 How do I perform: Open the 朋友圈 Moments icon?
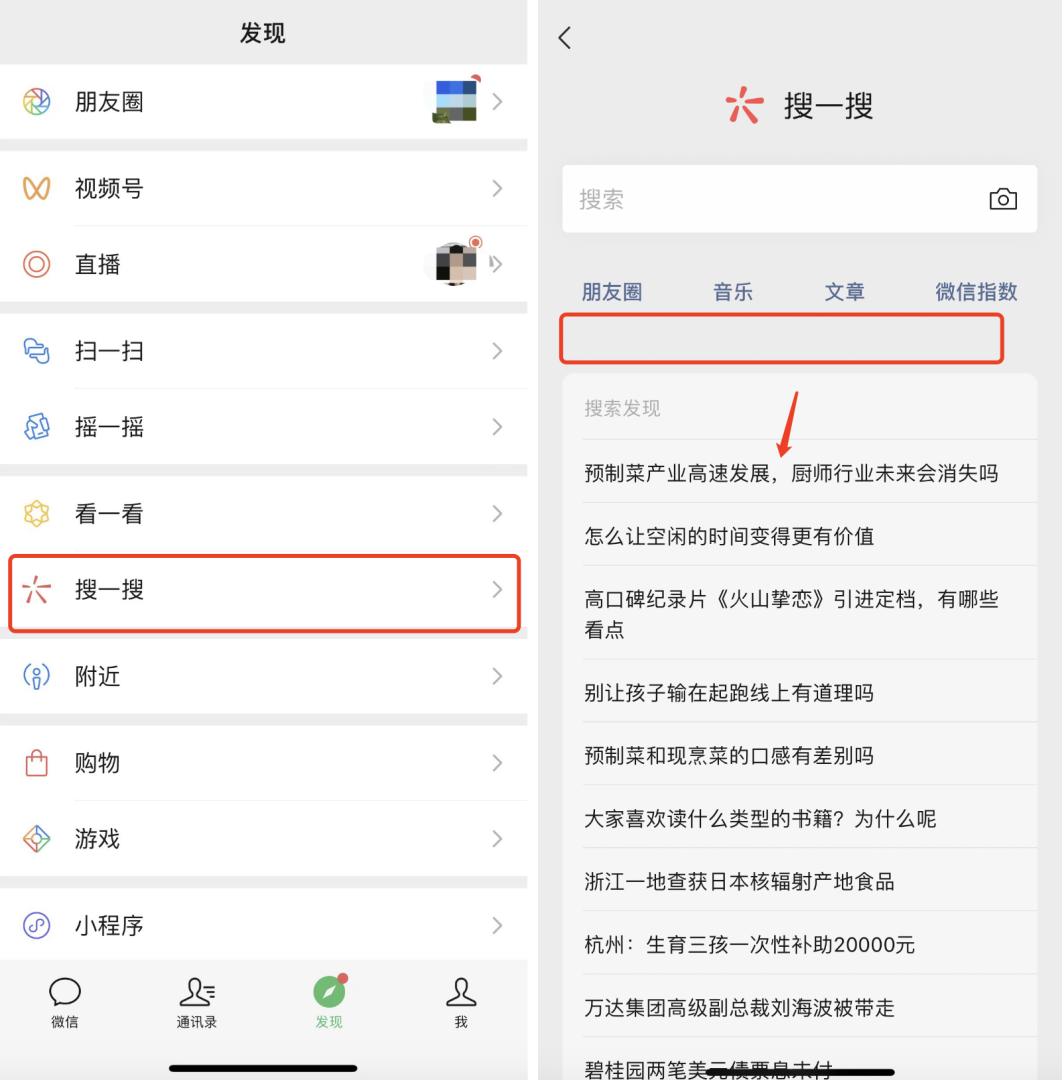(36, 102)
